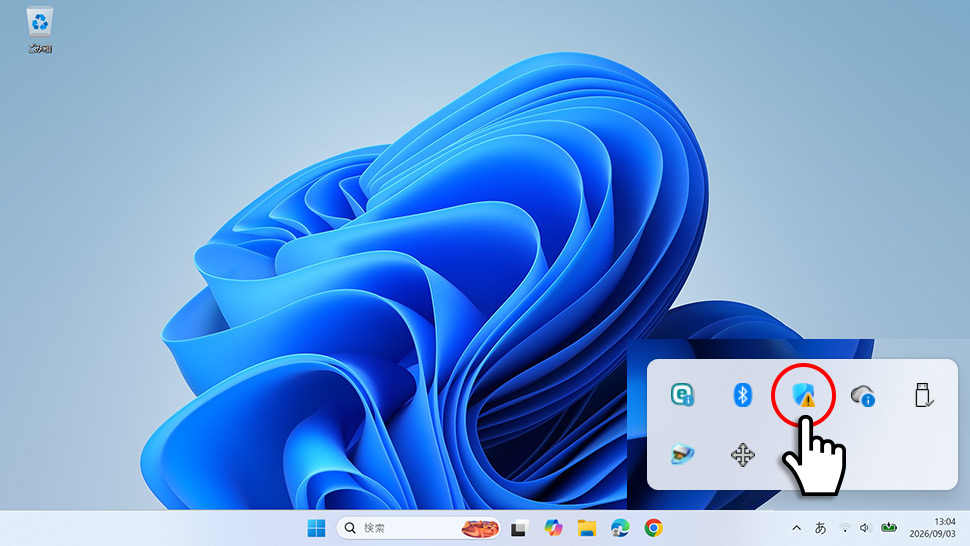Open Task View on the taskbar
This screenshot has height=546, width=970.
[x=518, y=528]
